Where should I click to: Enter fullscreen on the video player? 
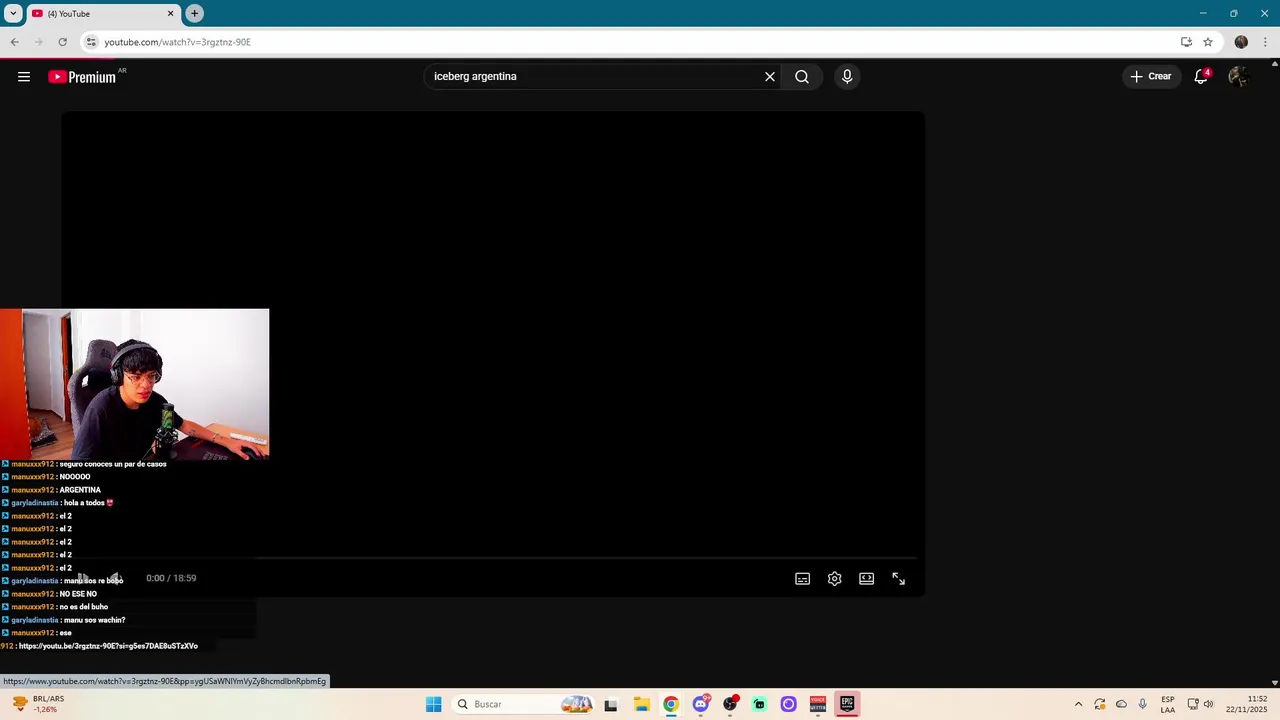898,579
